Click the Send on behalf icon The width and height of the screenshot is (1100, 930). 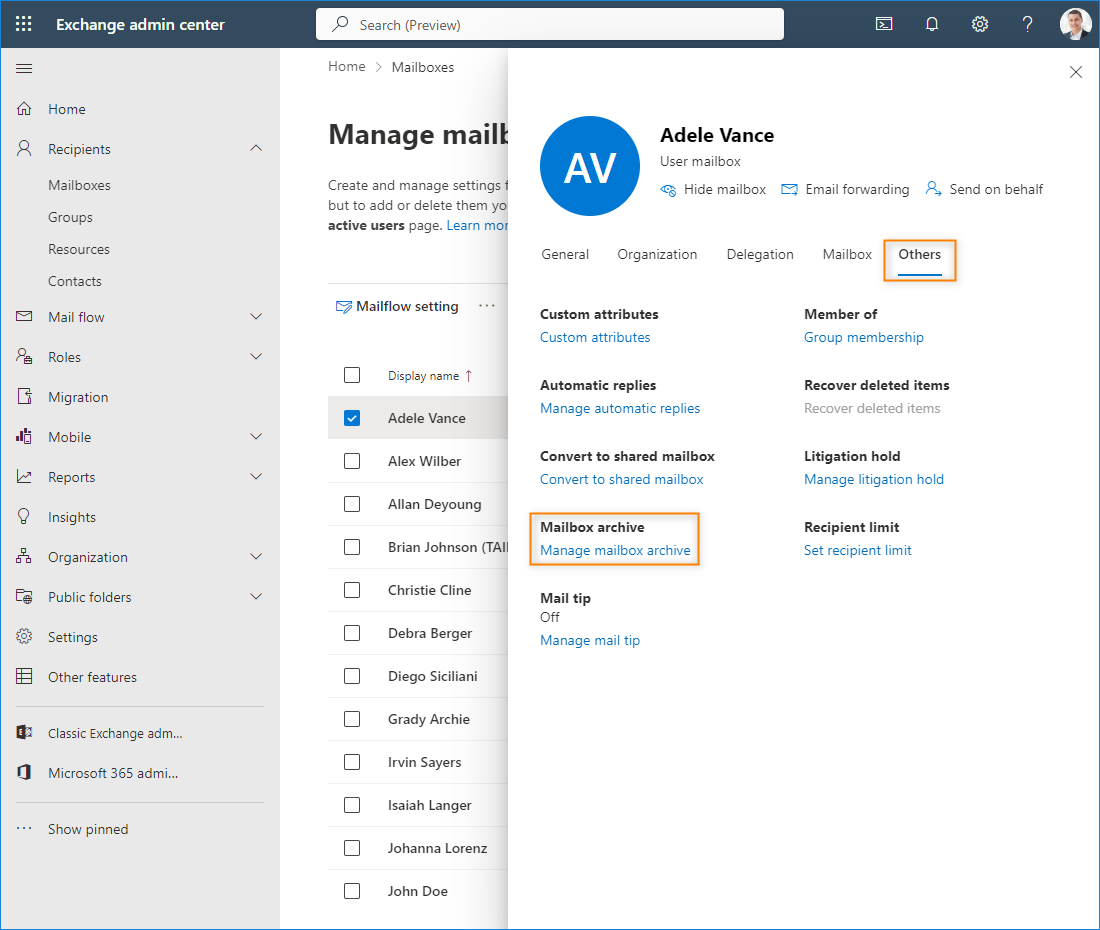point(933,189)
